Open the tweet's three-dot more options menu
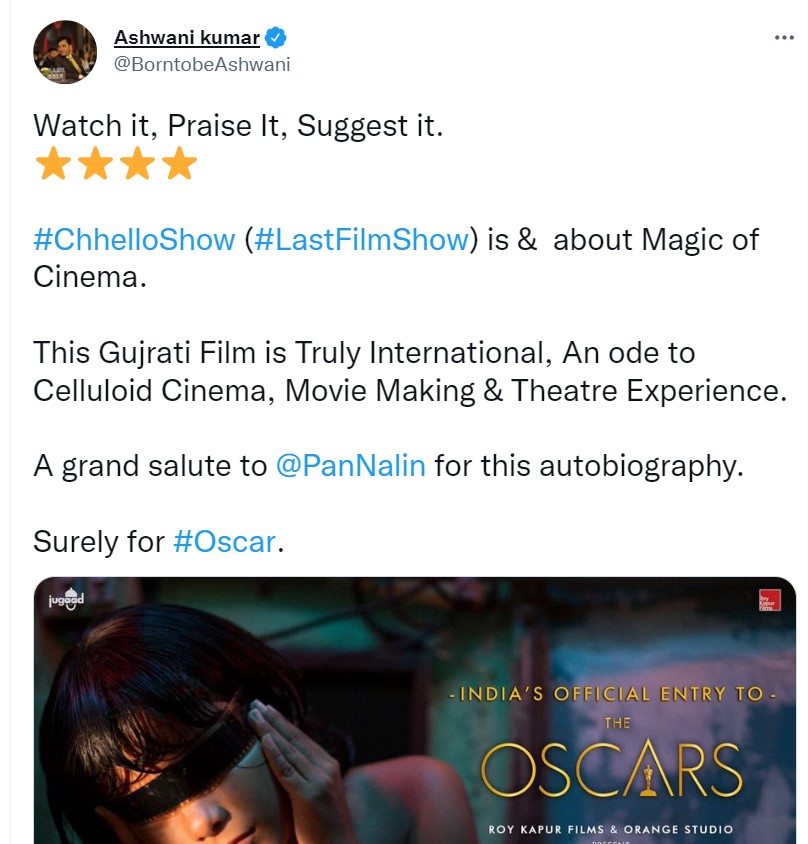 tap(784, 38)
